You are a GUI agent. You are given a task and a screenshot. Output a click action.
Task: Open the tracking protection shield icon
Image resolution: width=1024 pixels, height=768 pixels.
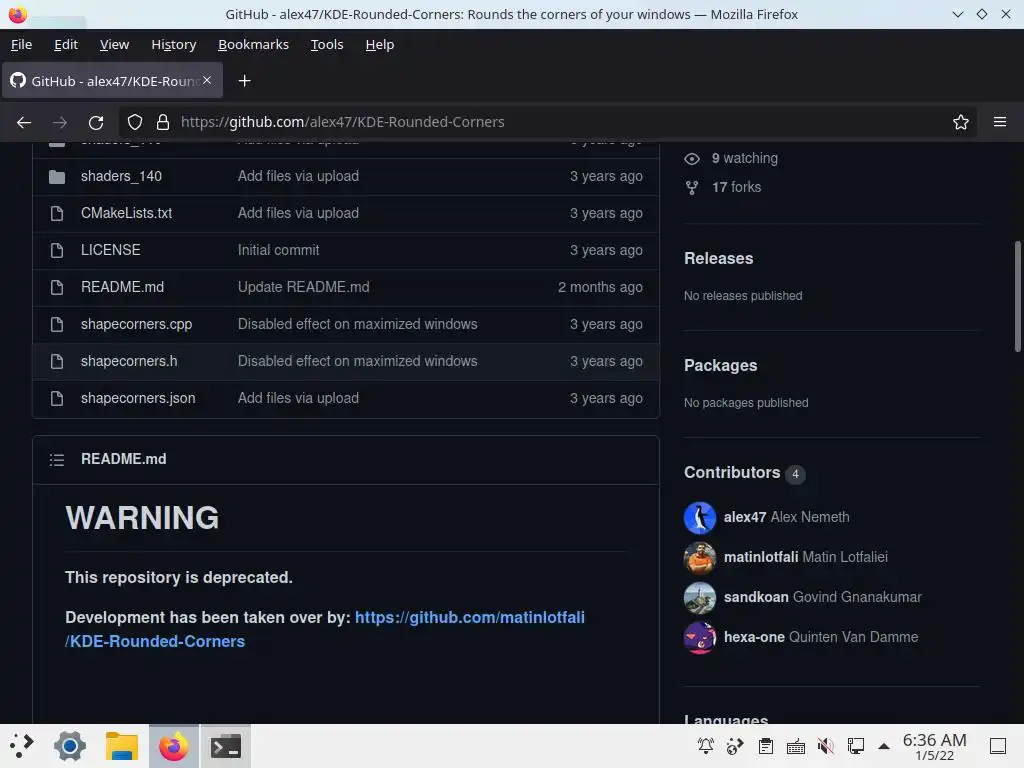135,122
